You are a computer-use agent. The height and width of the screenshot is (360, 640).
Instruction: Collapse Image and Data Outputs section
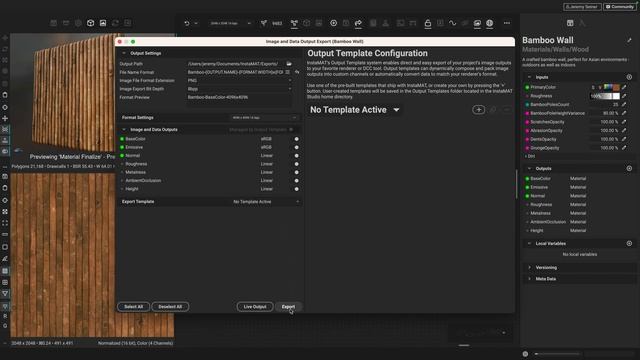124,129
